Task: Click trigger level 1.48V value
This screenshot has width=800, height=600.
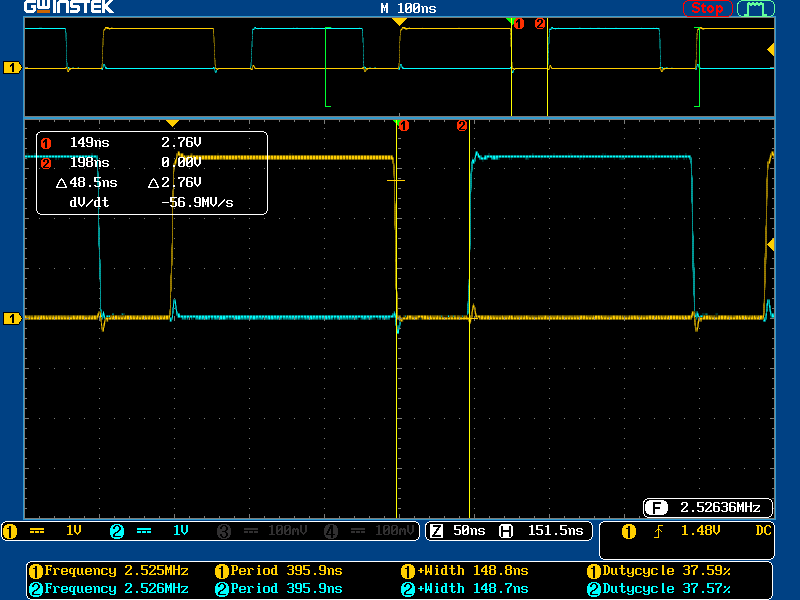Action: (701, 531)
